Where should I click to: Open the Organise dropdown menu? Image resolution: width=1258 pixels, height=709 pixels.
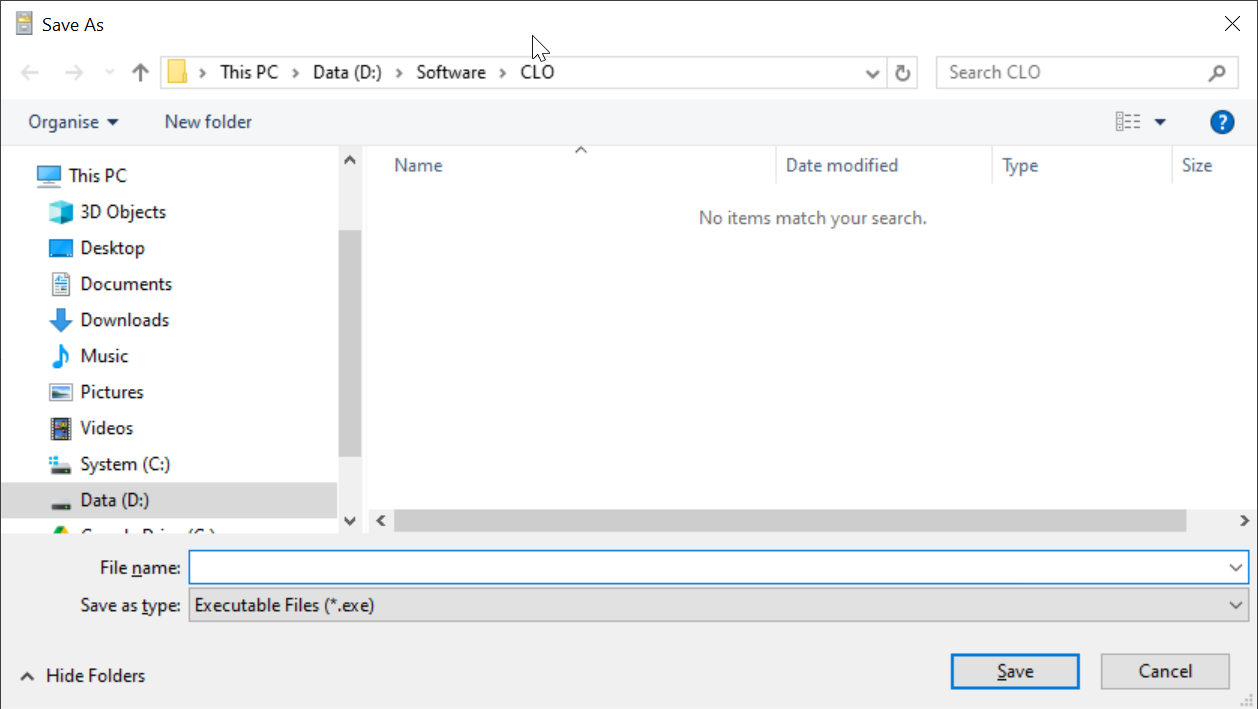click(73, 122)
